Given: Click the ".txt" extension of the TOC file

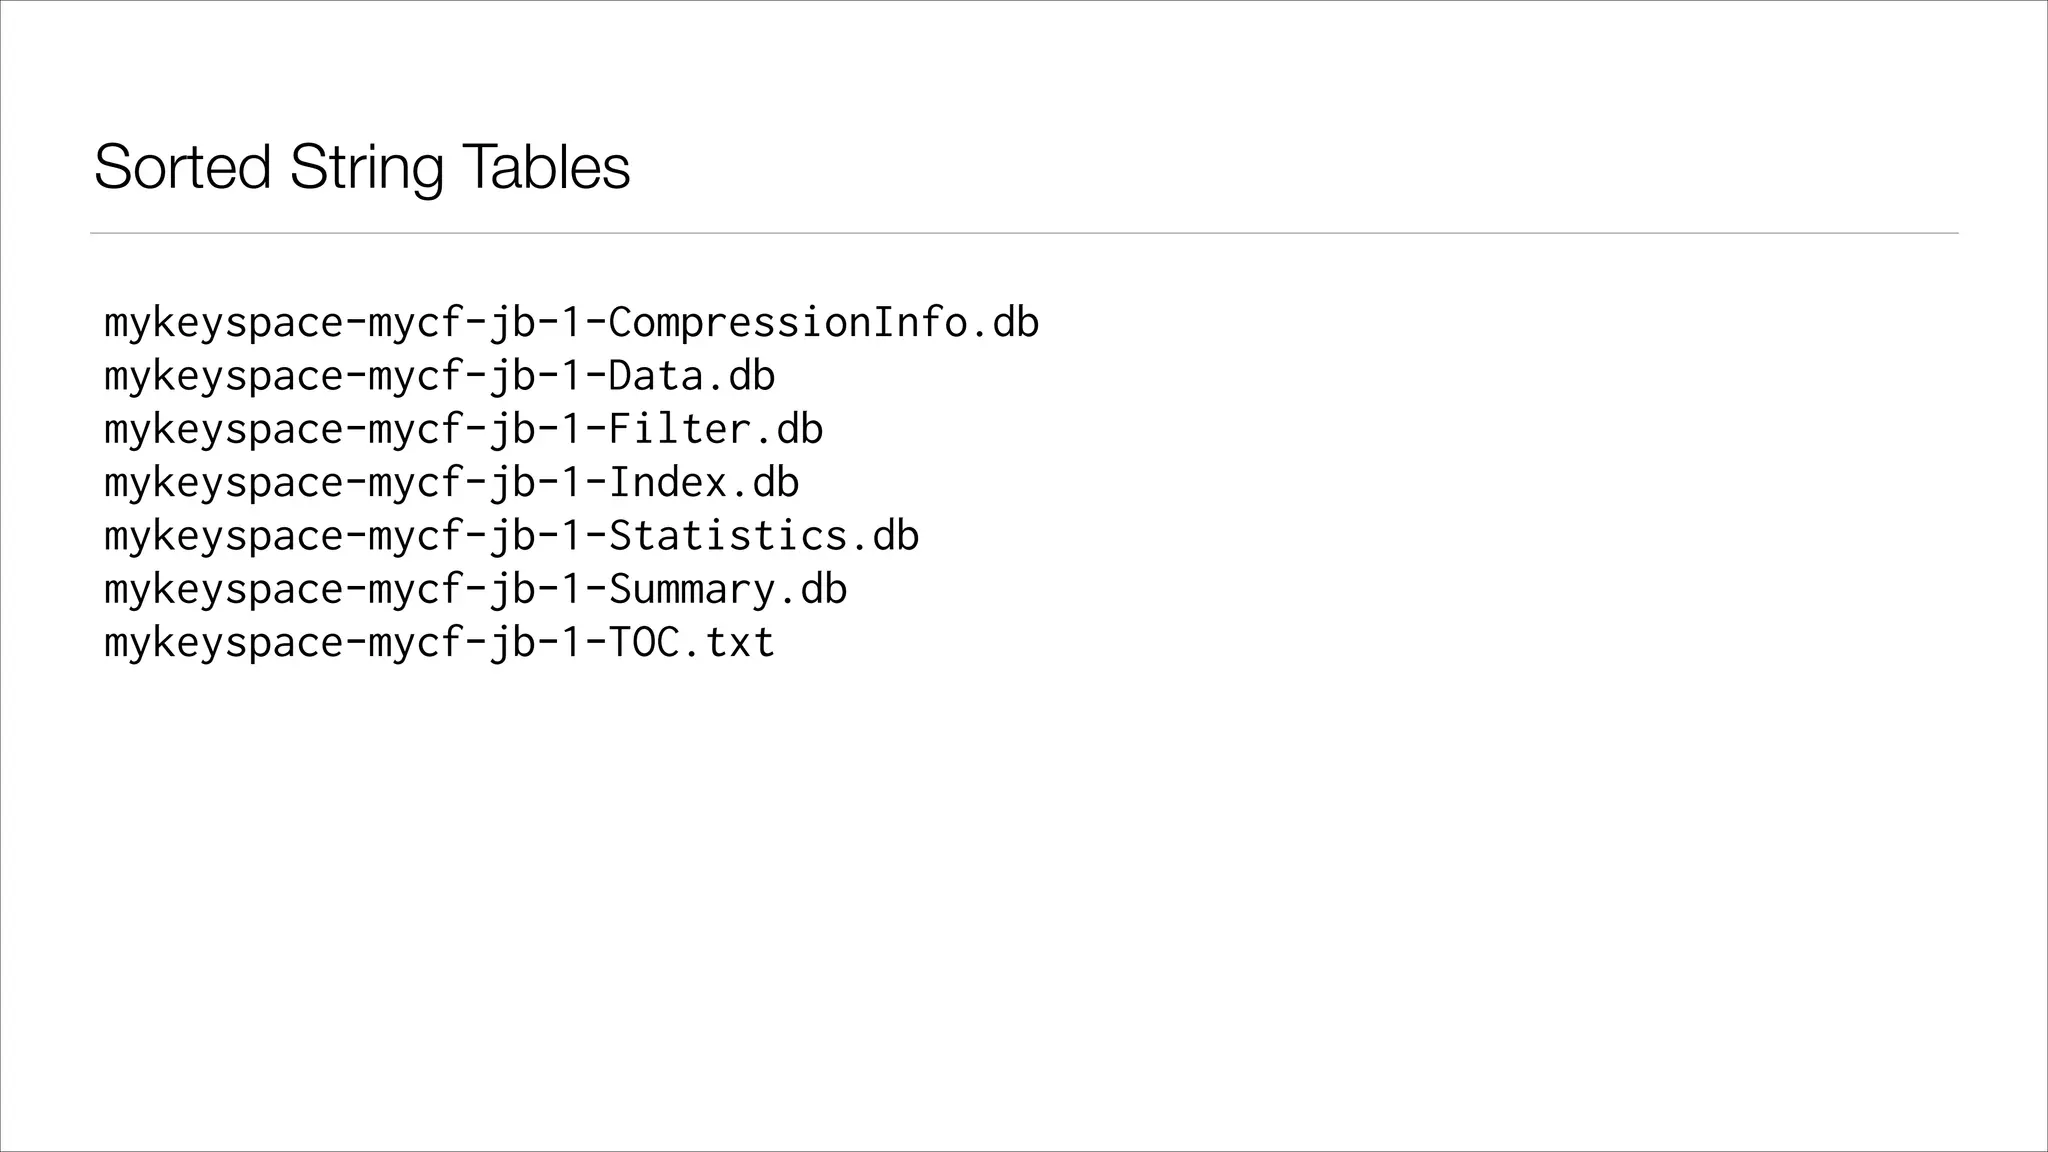Looking at the screenshot, I should [x=728, y=642].
